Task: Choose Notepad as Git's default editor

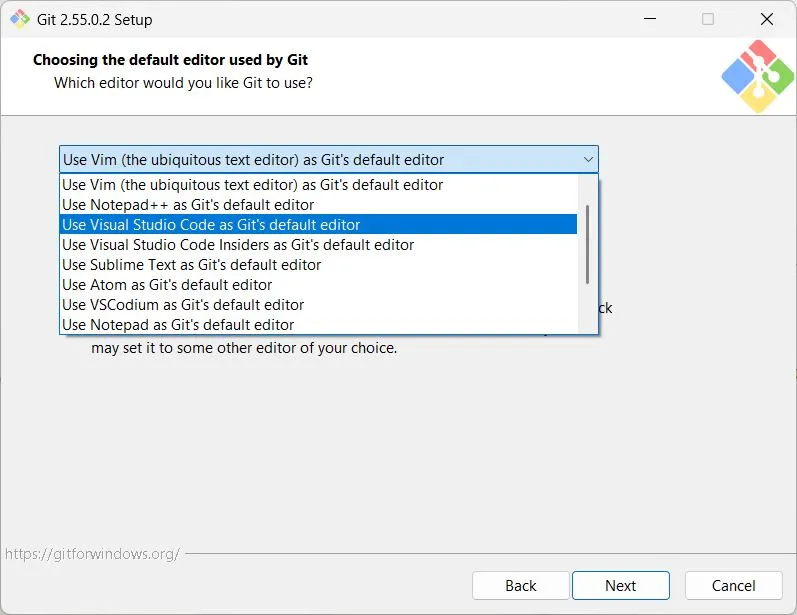Action: coord(318,325)
